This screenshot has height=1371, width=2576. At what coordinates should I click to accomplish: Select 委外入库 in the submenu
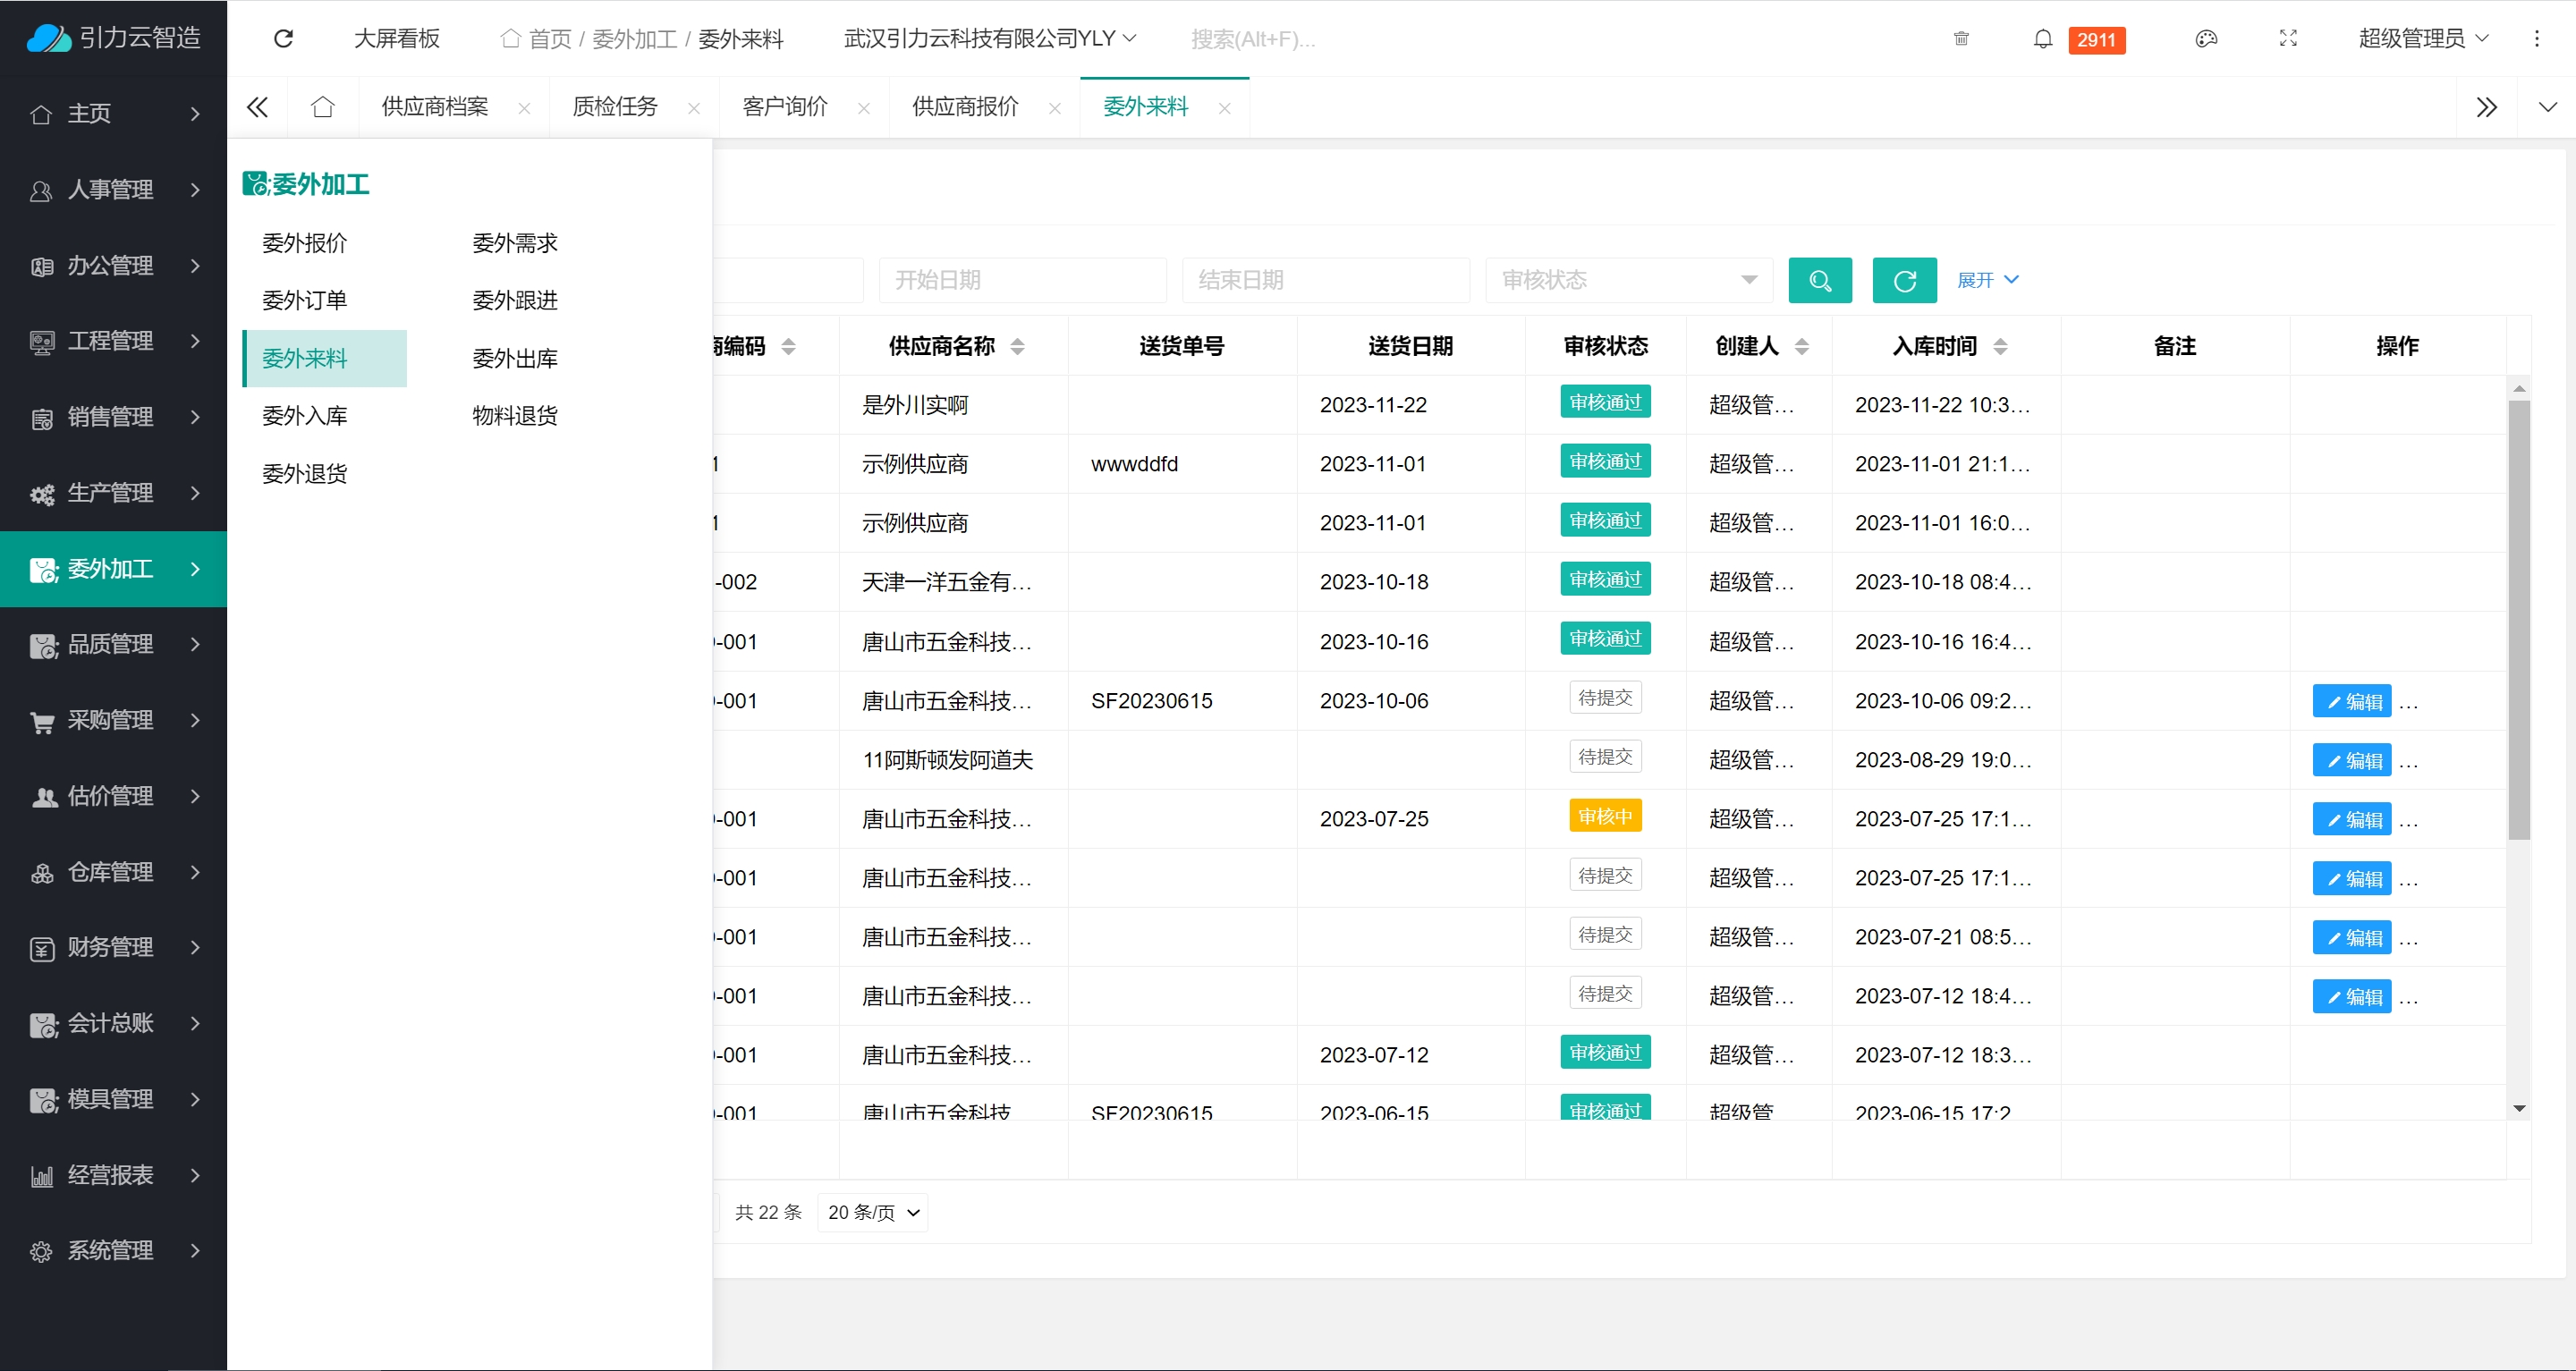tap(304, 416)
